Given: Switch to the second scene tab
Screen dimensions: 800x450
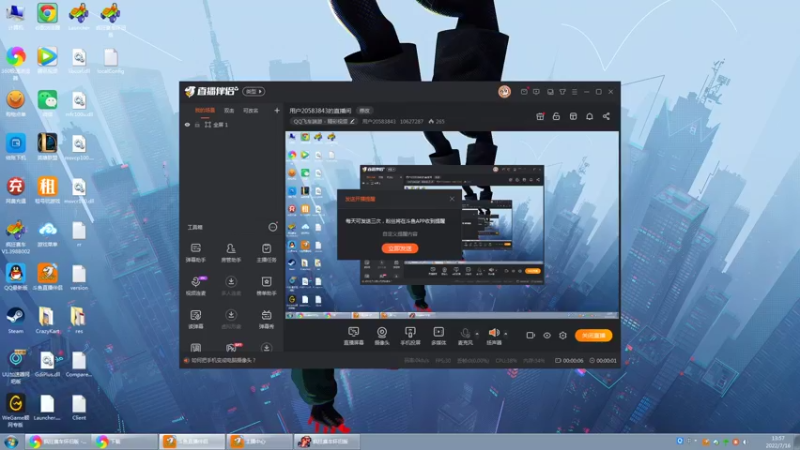Looking at the screenshot, I should (229, 110).
